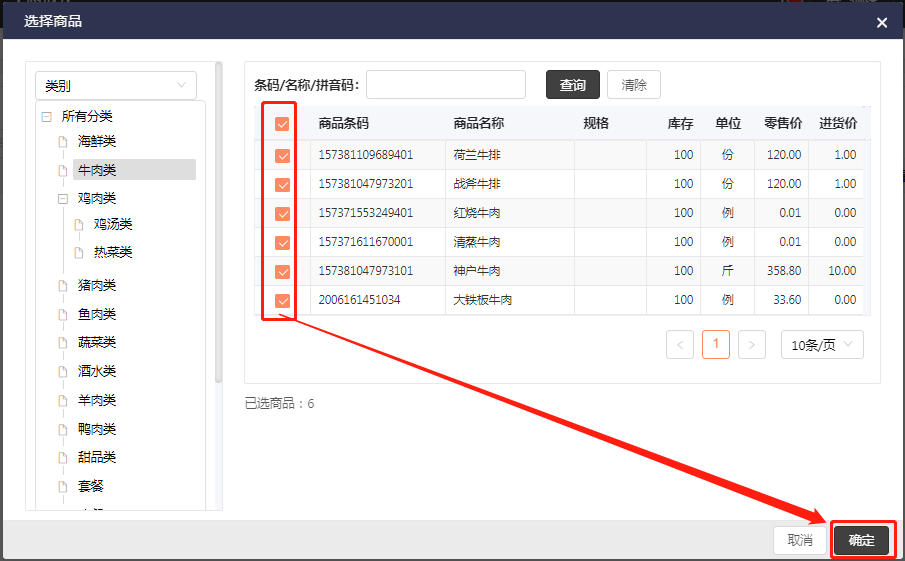The height and width of the screenshot is (561, 905).
Task: Open the 10条/页 page size dropdown
Action: [821, 345]
